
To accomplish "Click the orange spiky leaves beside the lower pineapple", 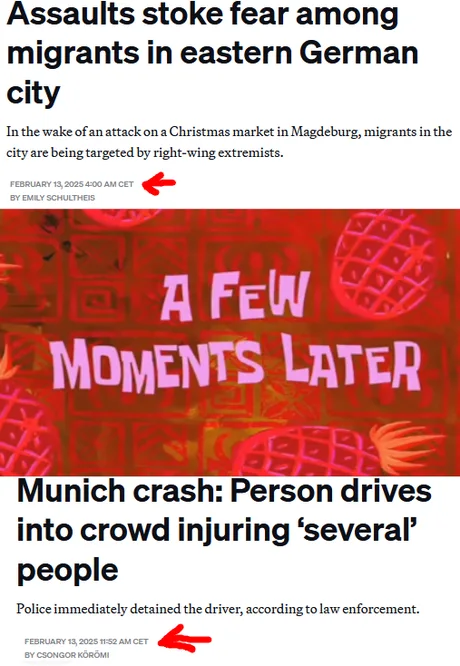I will (406, 446).
